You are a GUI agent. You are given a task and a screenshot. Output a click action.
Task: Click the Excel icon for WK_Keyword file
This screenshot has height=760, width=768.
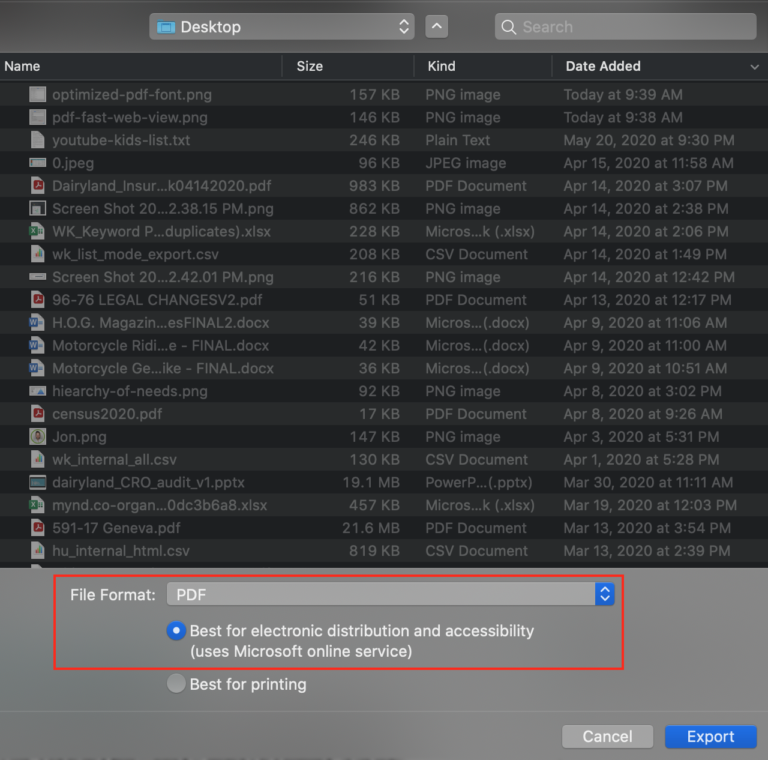point(38,231)
